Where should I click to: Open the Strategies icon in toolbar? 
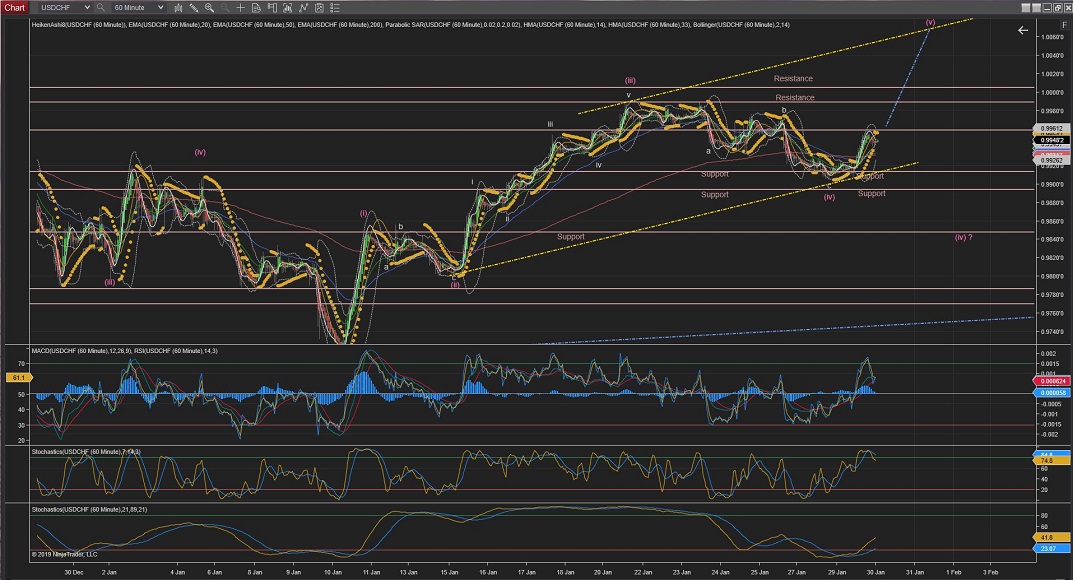click(287, 7)
